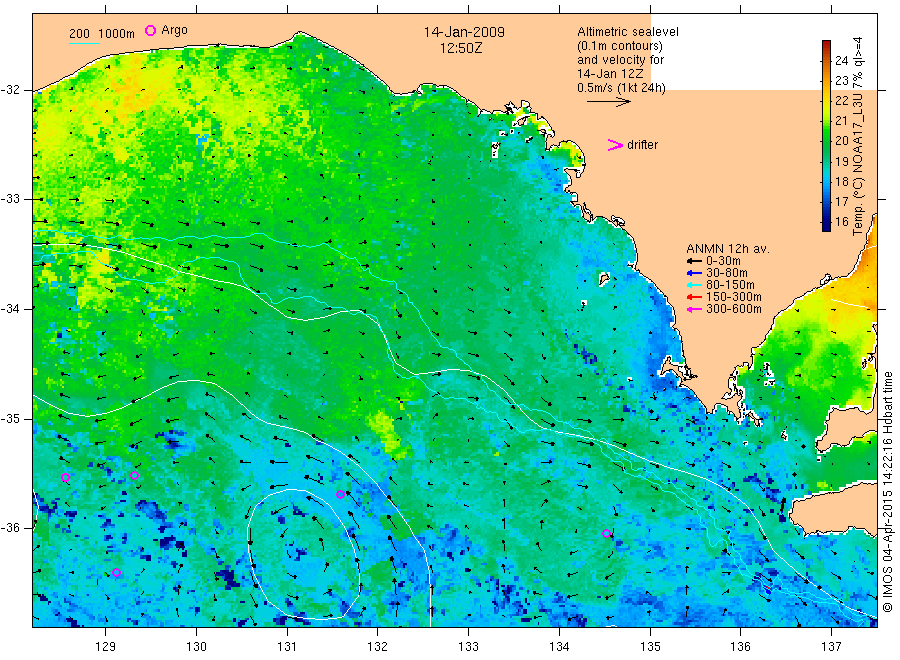Click the latitude axis label -33

click(10, 199)
